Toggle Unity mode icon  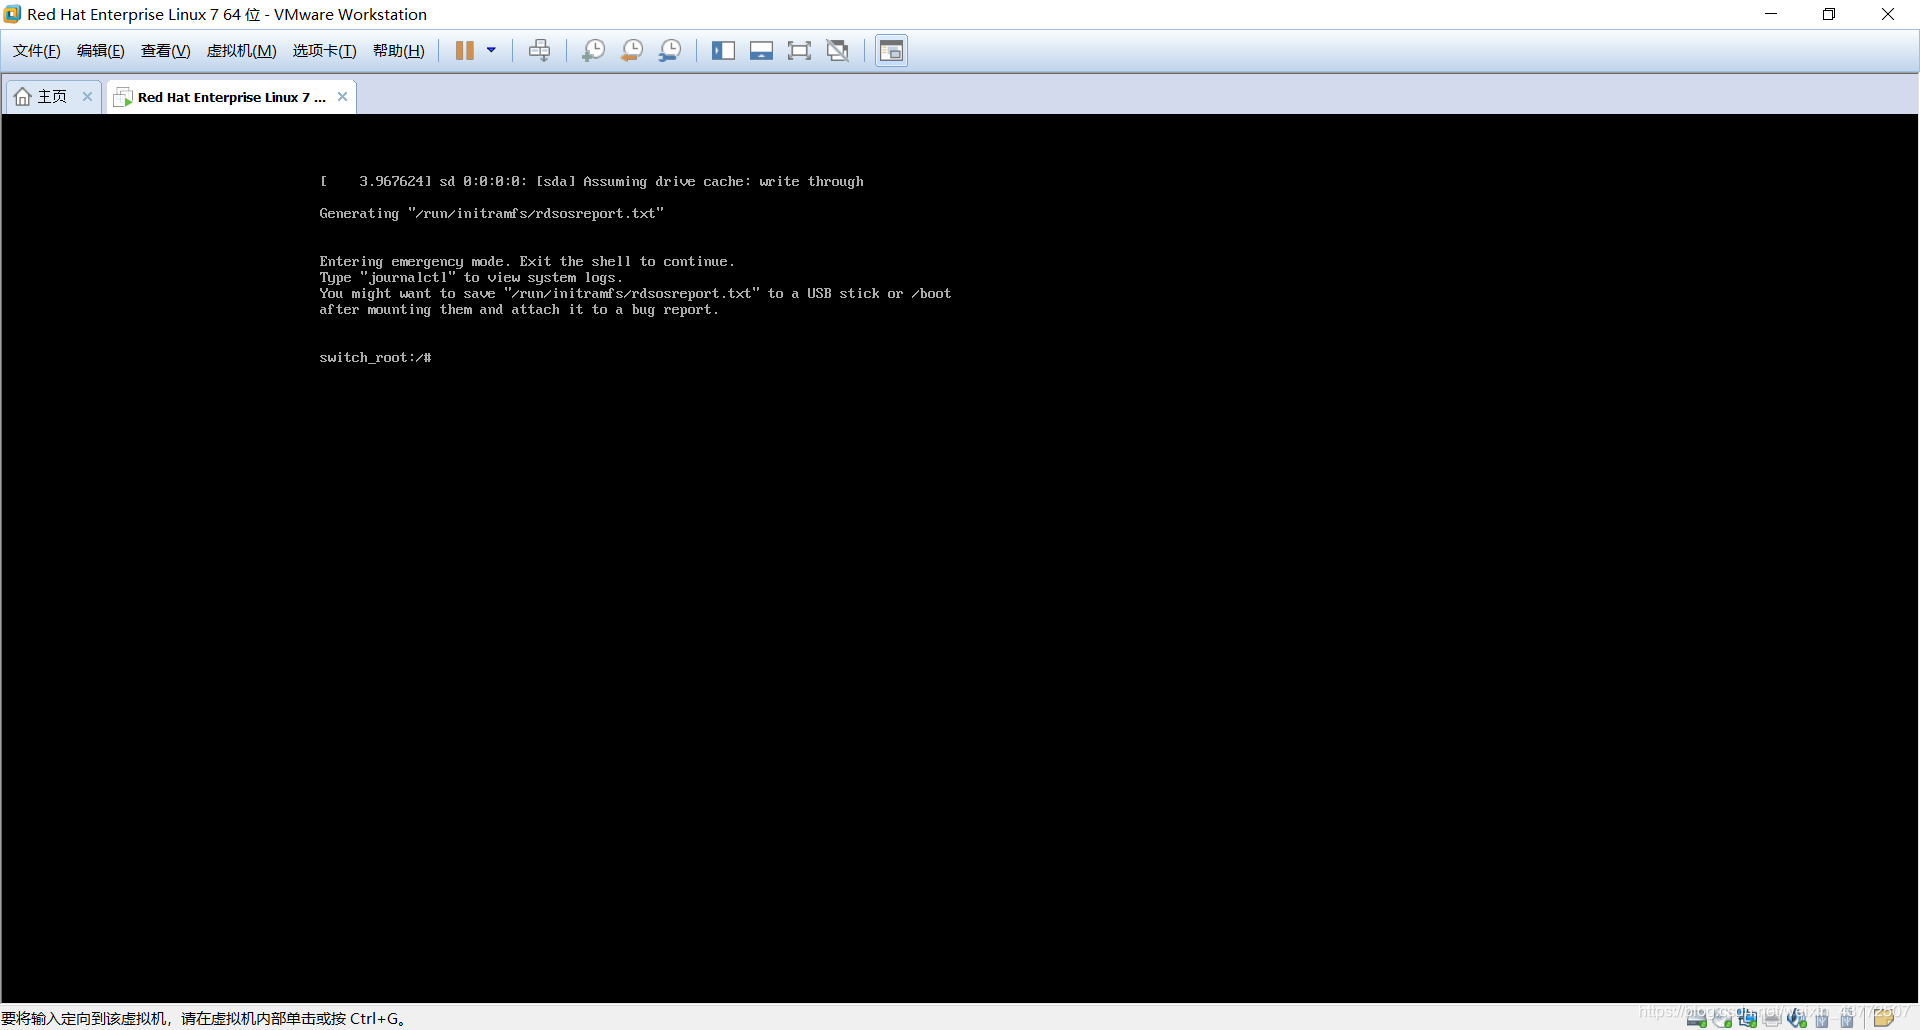(838, 50)
